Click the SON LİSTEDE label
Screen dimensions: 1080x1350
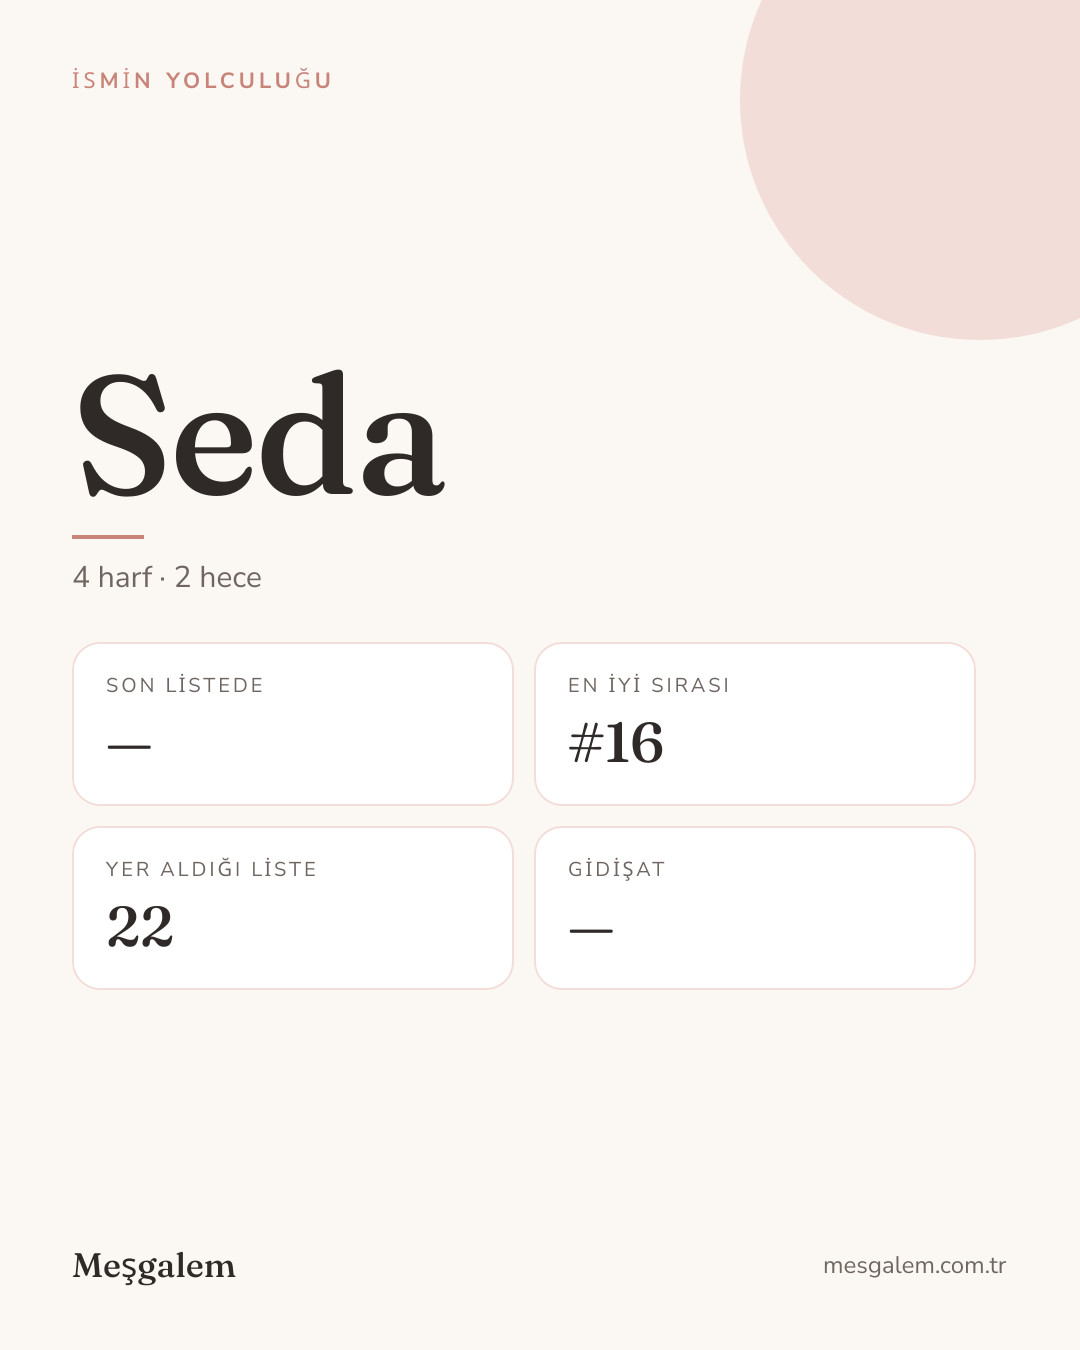[x=185, y=685]
